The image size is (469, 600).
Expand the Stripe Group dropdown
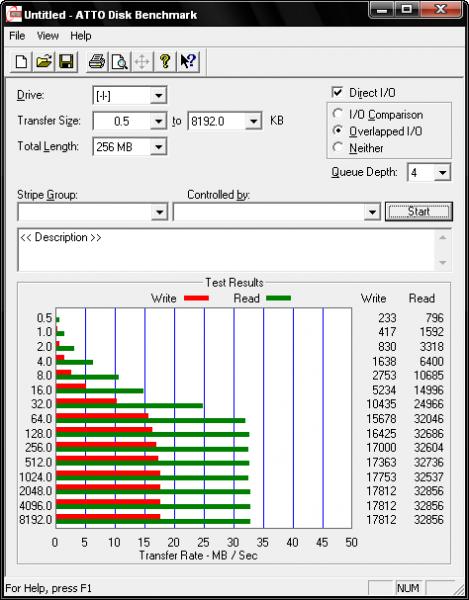(x=159, y=212)
